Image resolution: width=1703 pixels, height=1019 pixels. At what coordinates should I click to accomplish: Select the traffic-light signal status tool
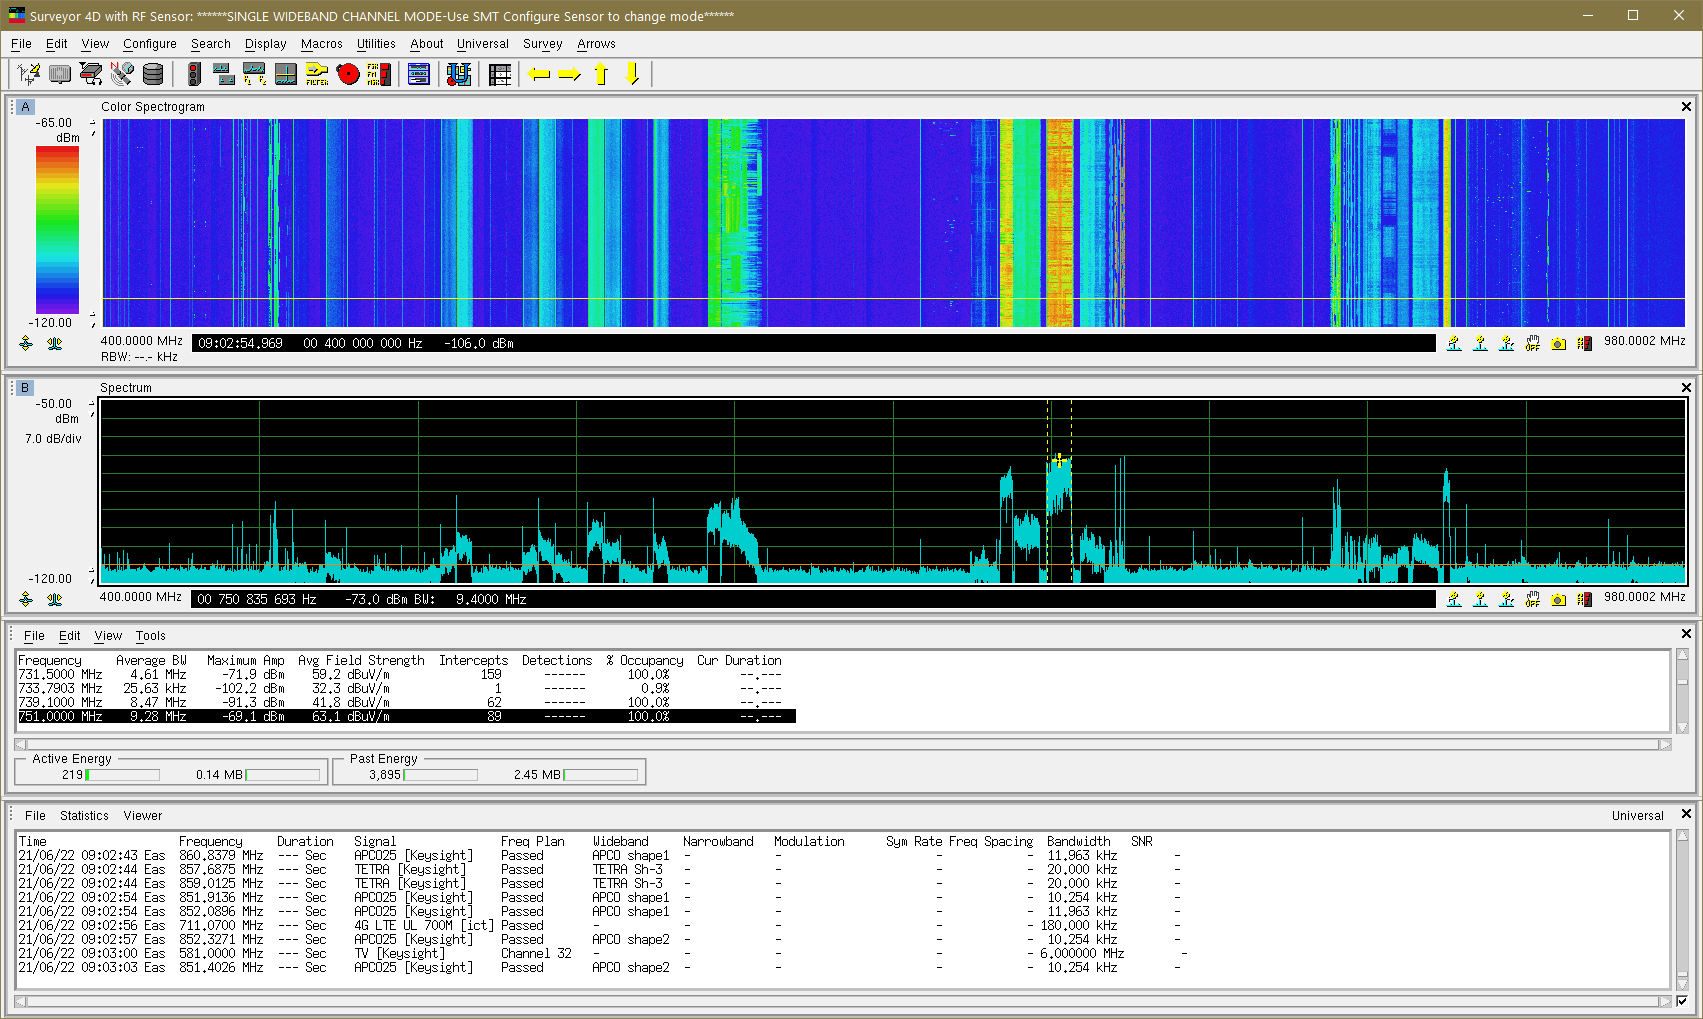pyautogui.click(x=192, y=74)
